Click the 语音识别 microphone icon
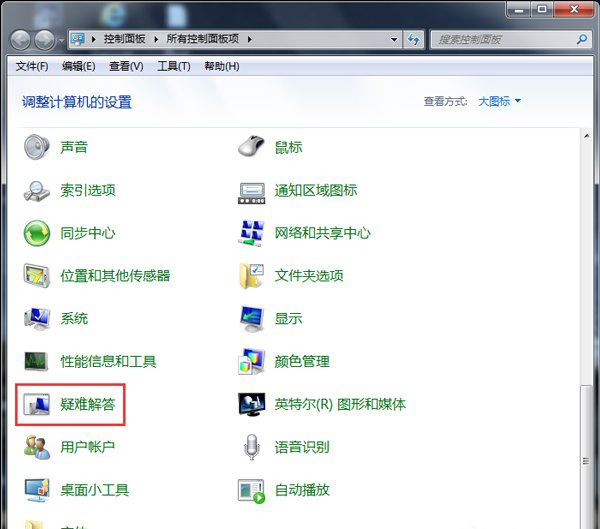600x529 pixels. [251, 447]
